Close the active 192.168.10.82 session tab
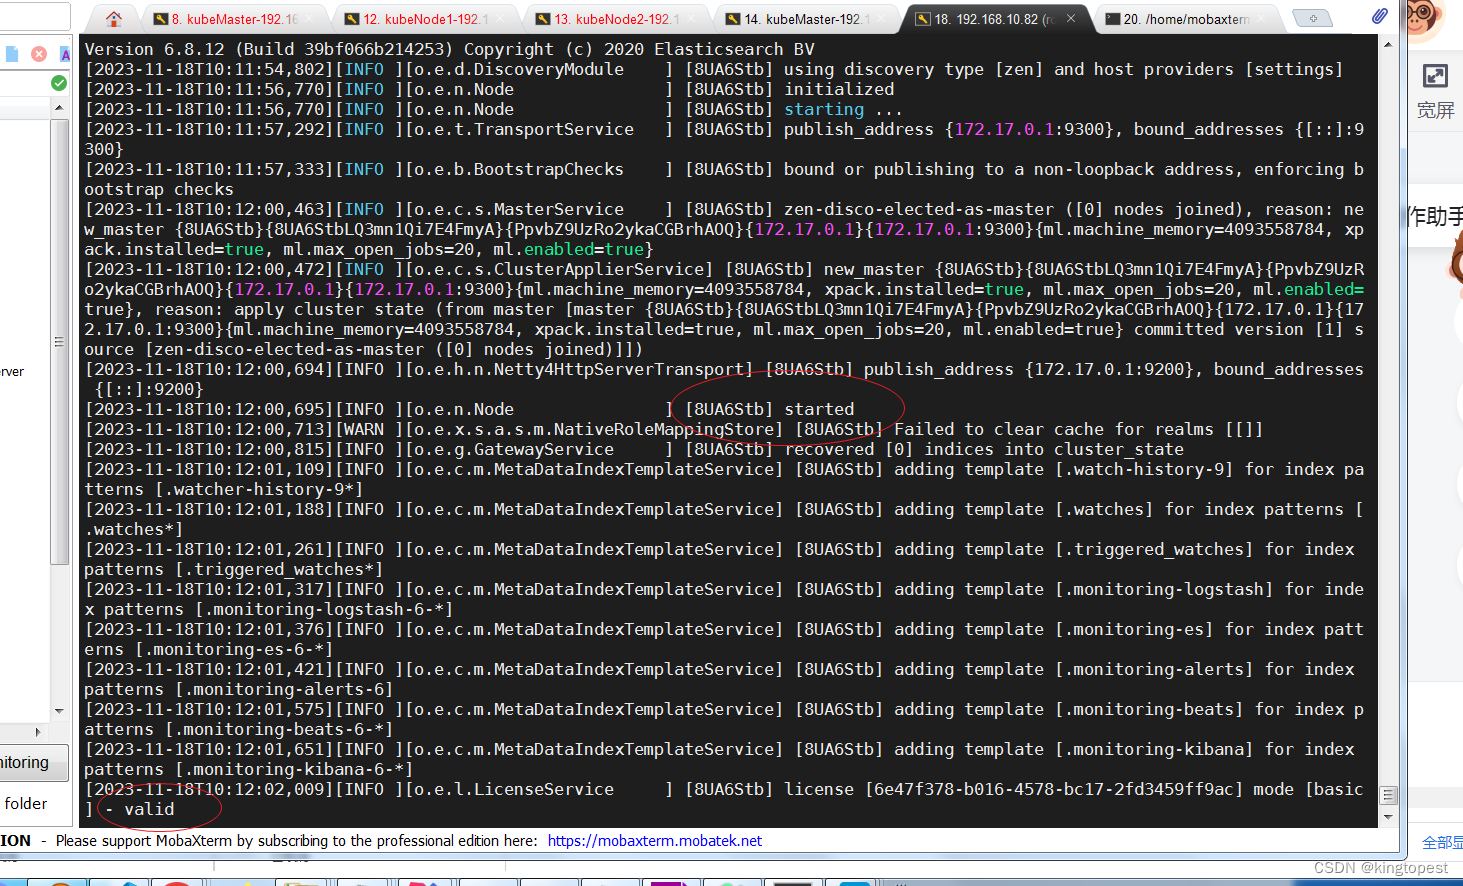Screen dimensions: 1463x886 point(1071,17)
